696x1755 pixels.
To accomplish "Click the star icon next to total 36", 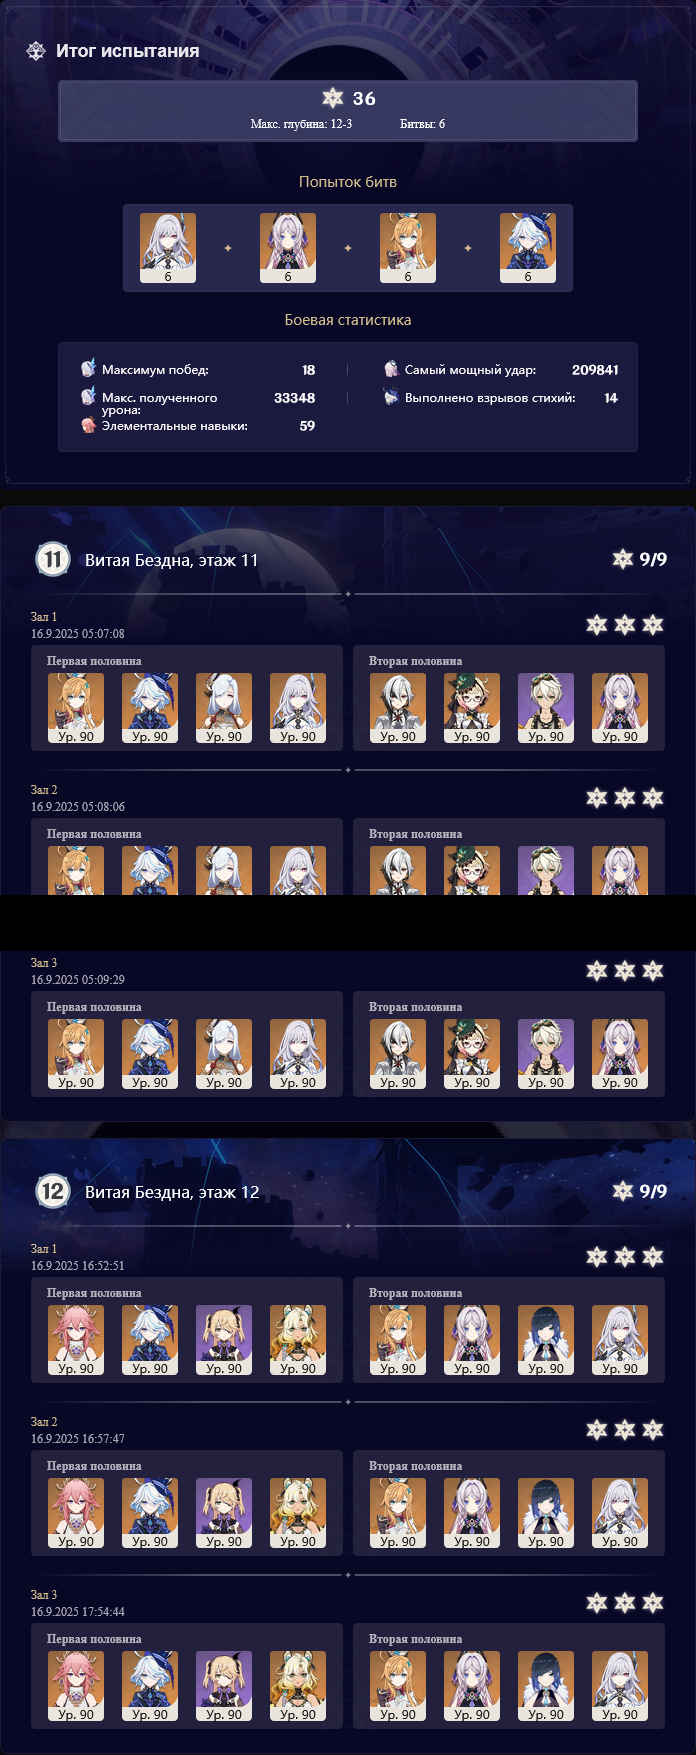I will (333, 98).
